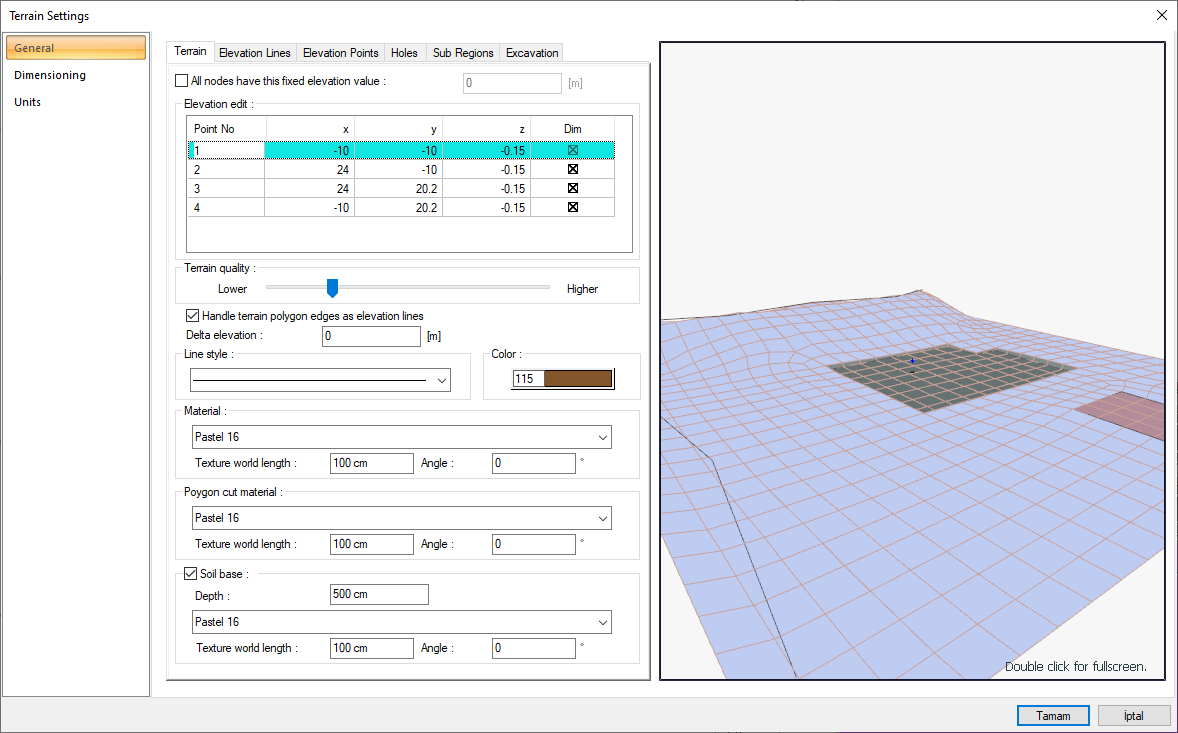
Task: Uncheck the Soil base checkbox
Action: click(x=192, y=574)
